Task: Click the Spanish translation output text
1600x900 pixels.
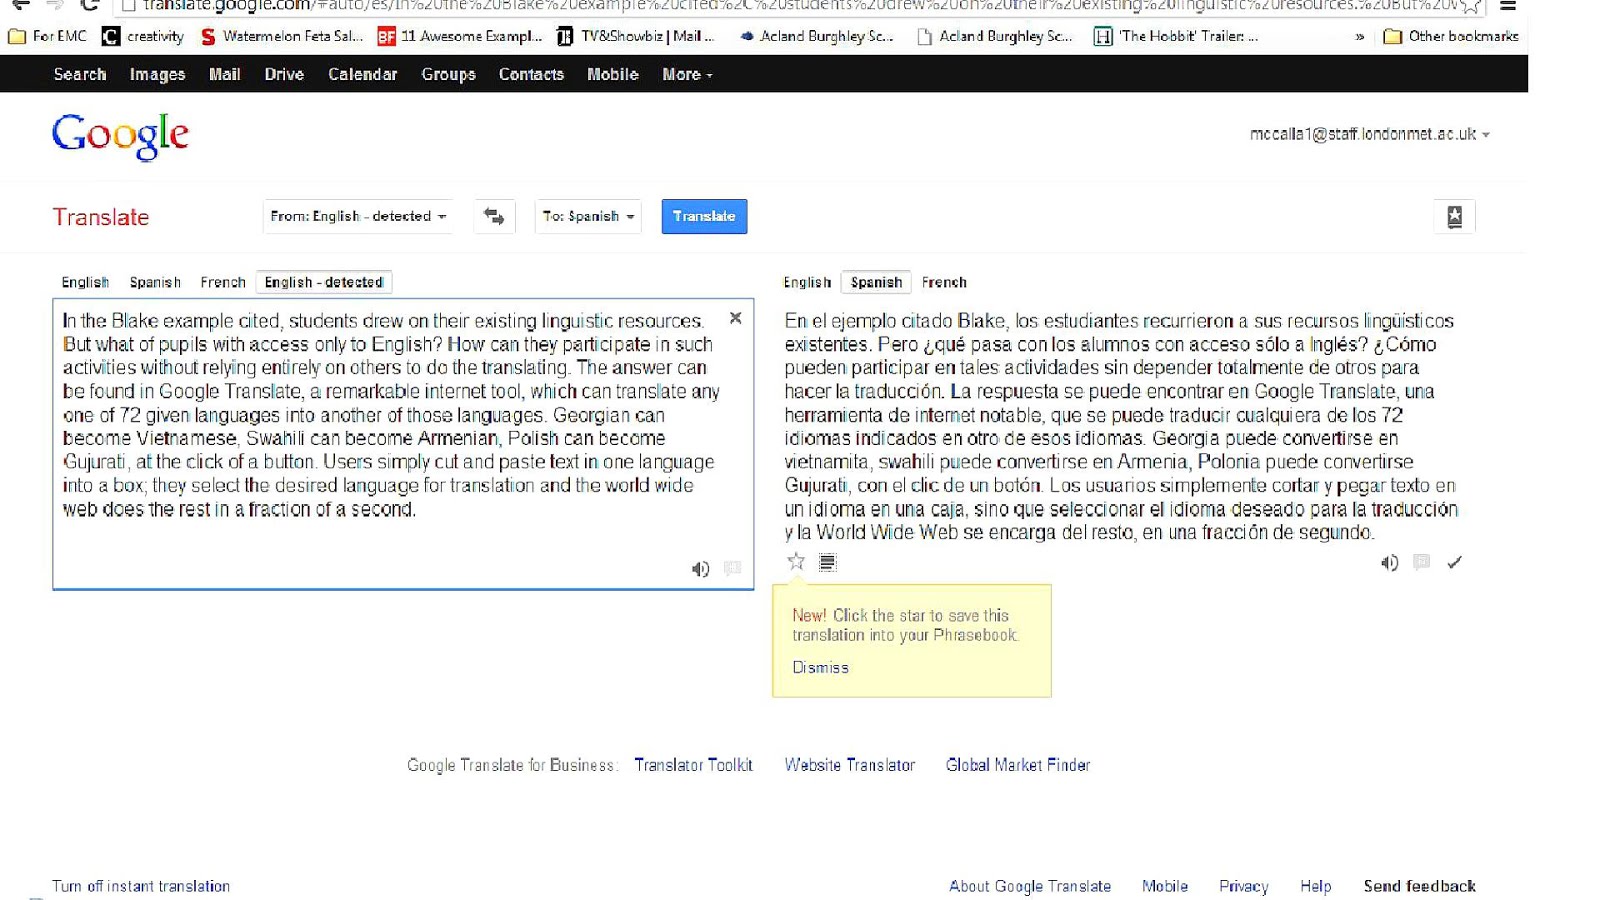Action: point(1121,426)
